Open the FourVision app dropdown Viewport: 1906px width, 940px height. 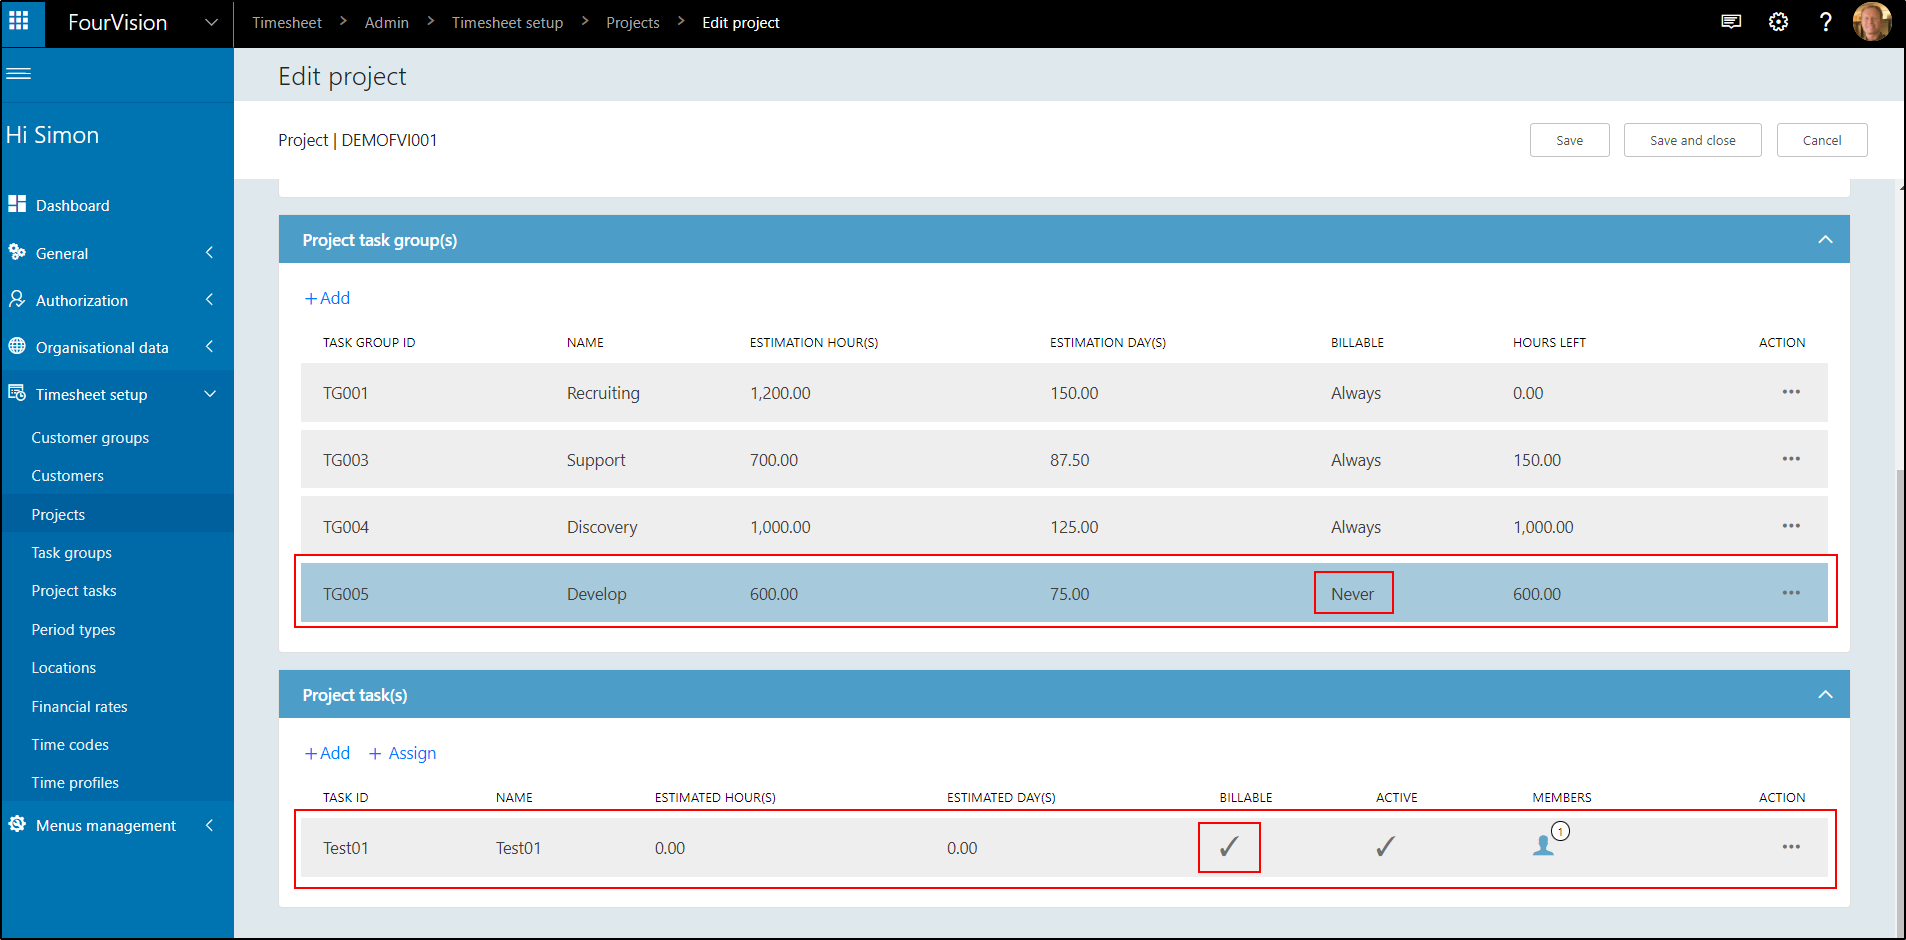211,22
